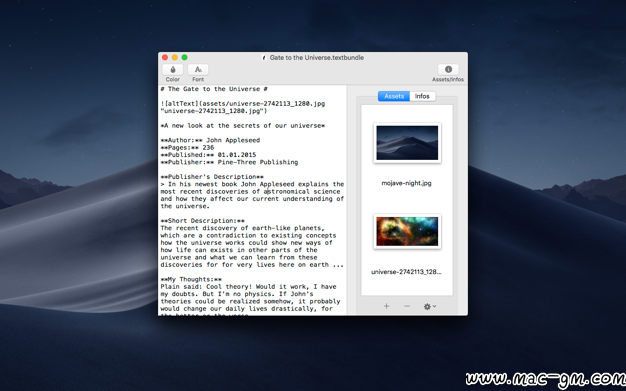
Task: Click the mojave-night.jpg file name
Action: click(406, 183)
